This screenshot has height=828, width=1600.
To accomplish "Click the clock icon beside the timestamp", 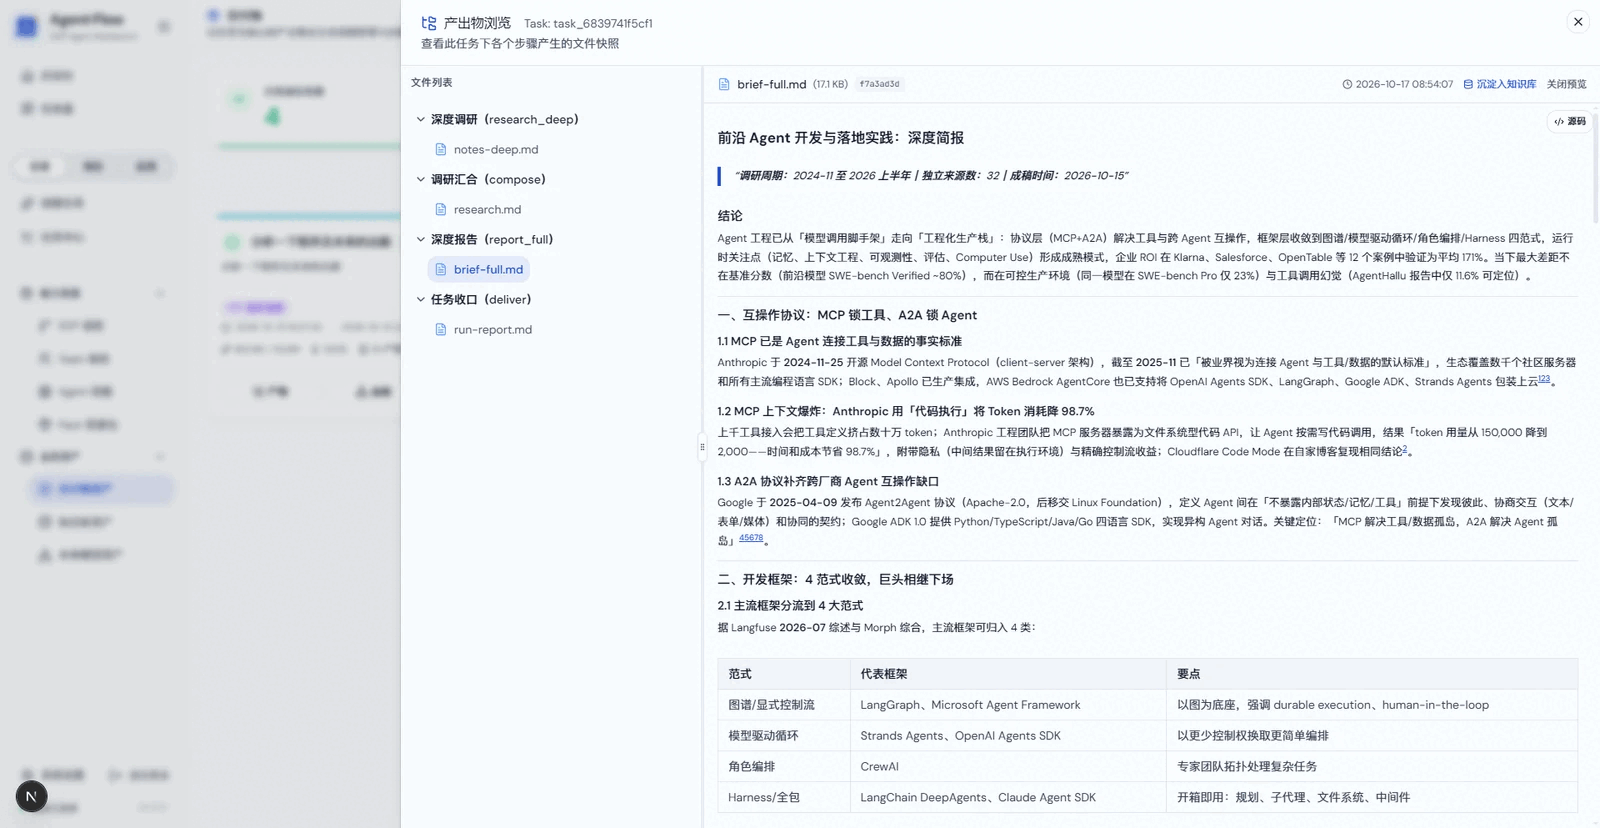I will pyautogui.click(x=1347, y=84).
